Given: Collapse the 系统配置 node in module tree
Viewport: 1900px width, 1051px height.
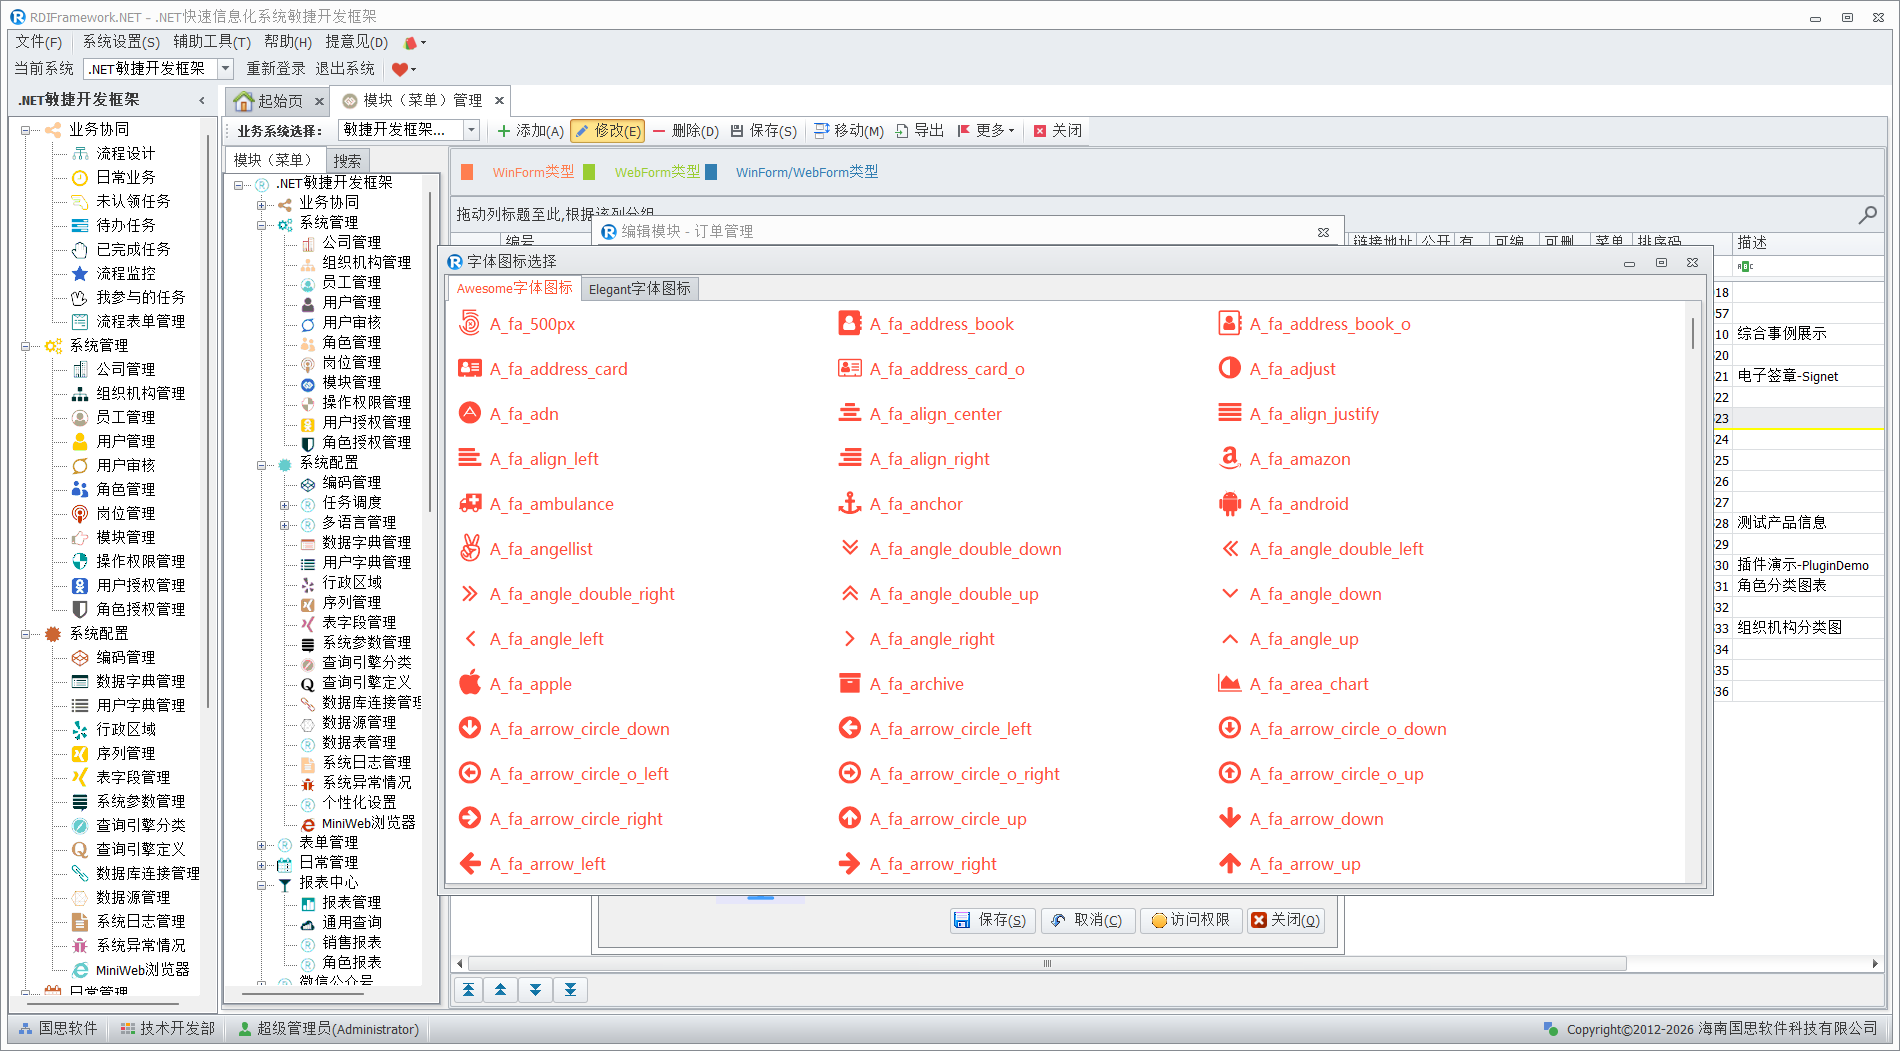Looking at the screenshot, I should coord(261,464).
